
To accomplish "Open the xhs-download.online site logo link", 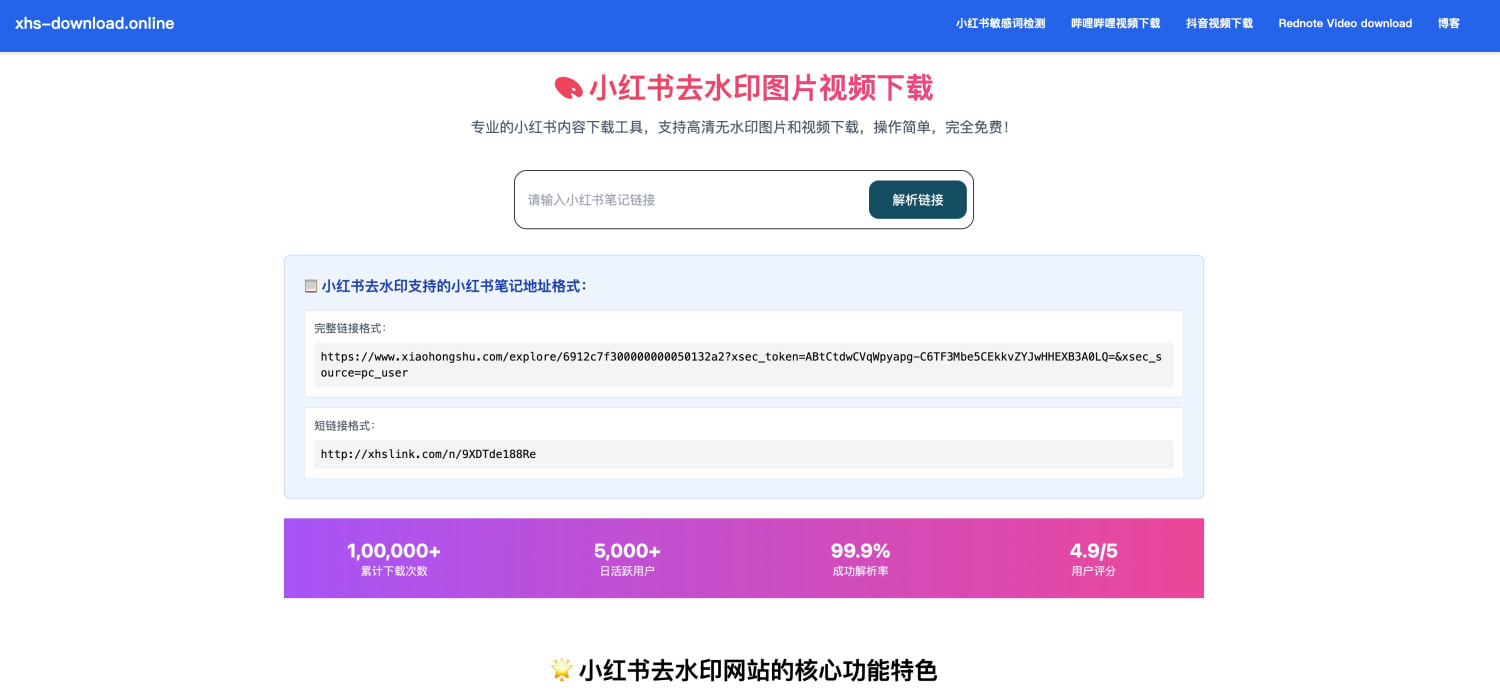I will coord(95,23).
